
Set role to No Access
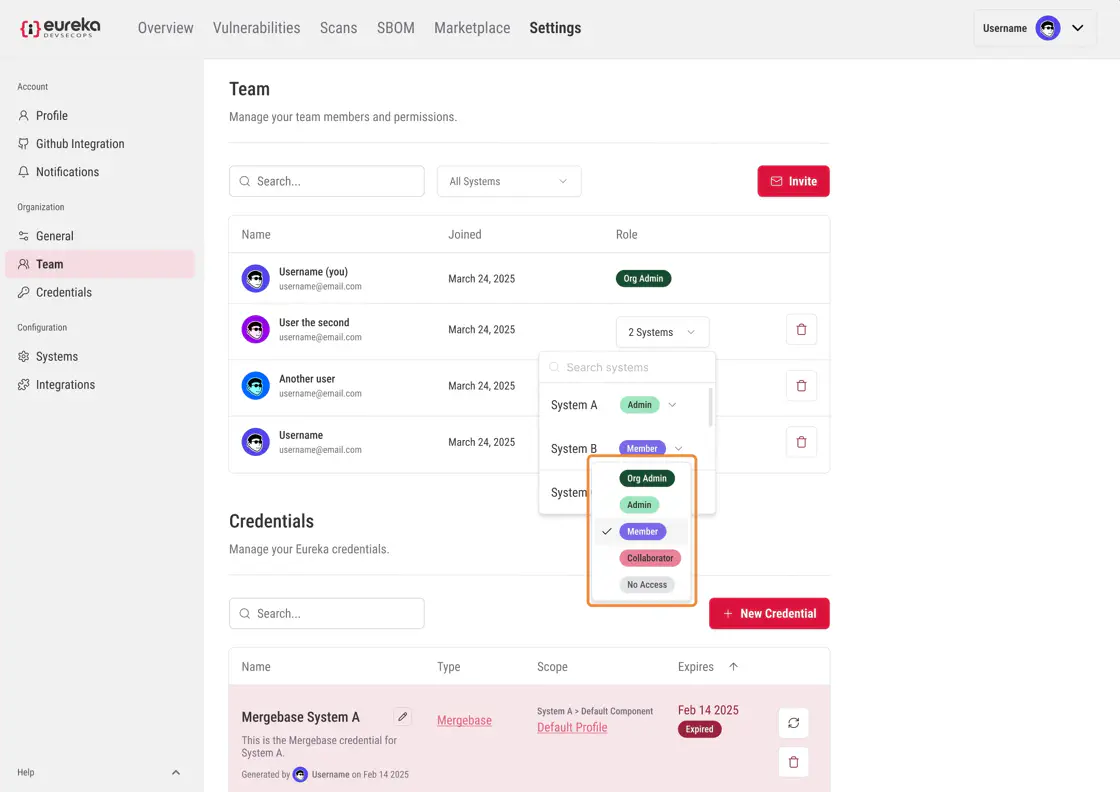tap(646, 585)
